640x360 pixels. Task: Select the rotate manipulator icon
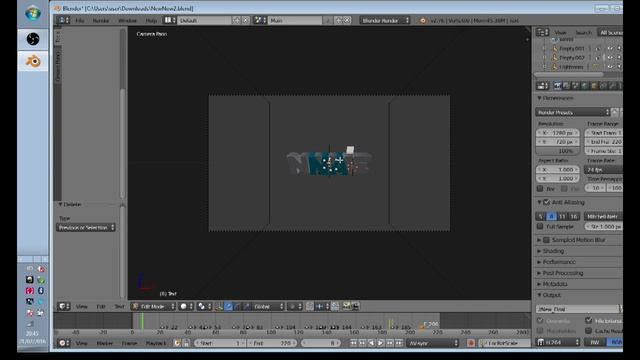[x=238, y=306]
